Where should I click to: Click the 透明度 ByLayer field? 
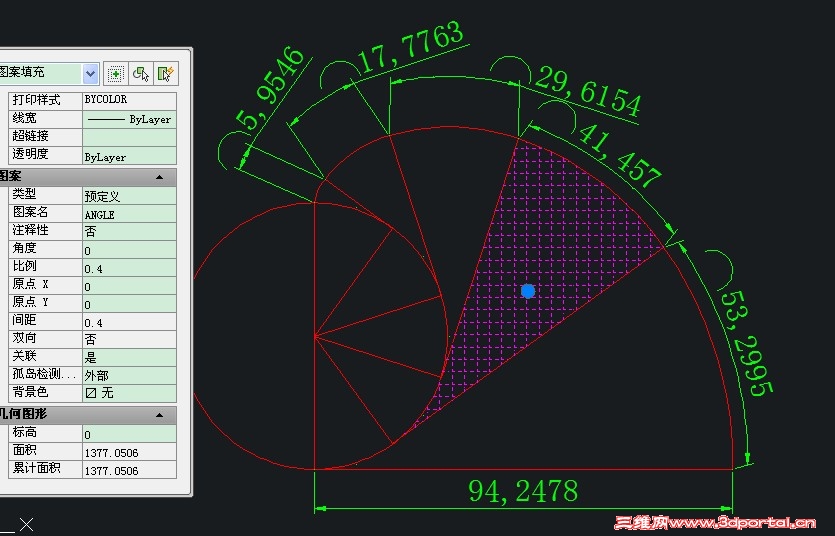tap(129, 155)
